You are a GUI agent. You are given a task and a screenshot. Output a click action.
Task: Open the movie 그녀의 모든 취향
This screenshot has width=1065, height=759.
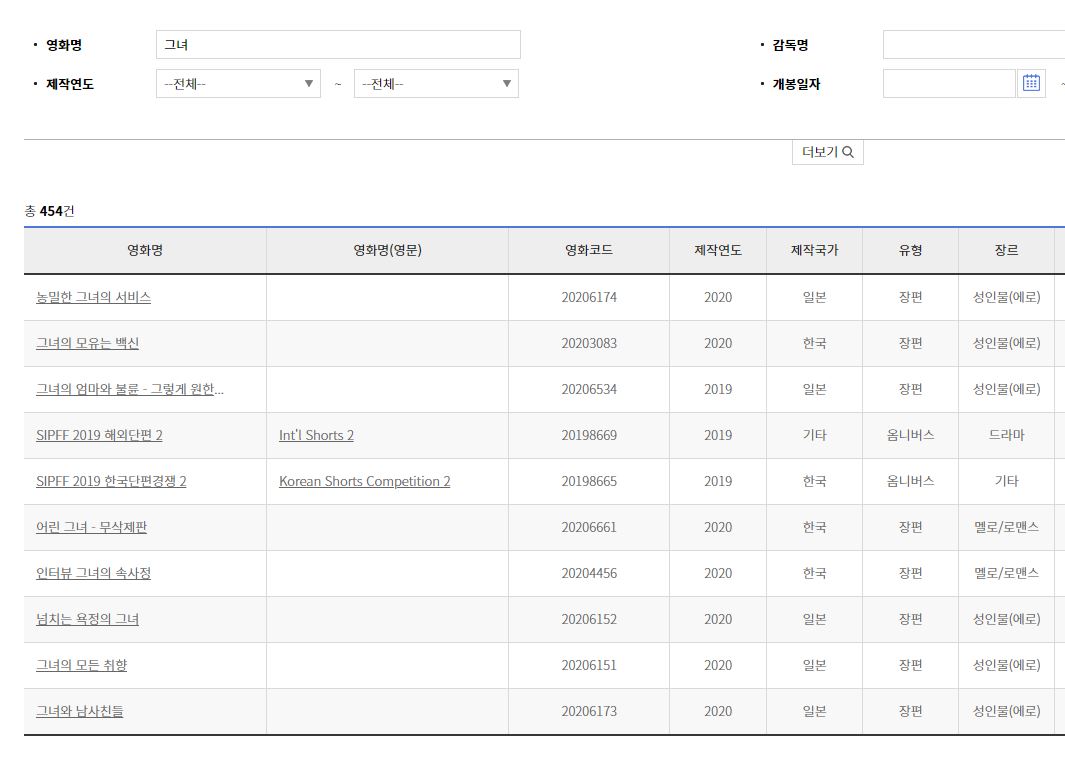(81, 666)
